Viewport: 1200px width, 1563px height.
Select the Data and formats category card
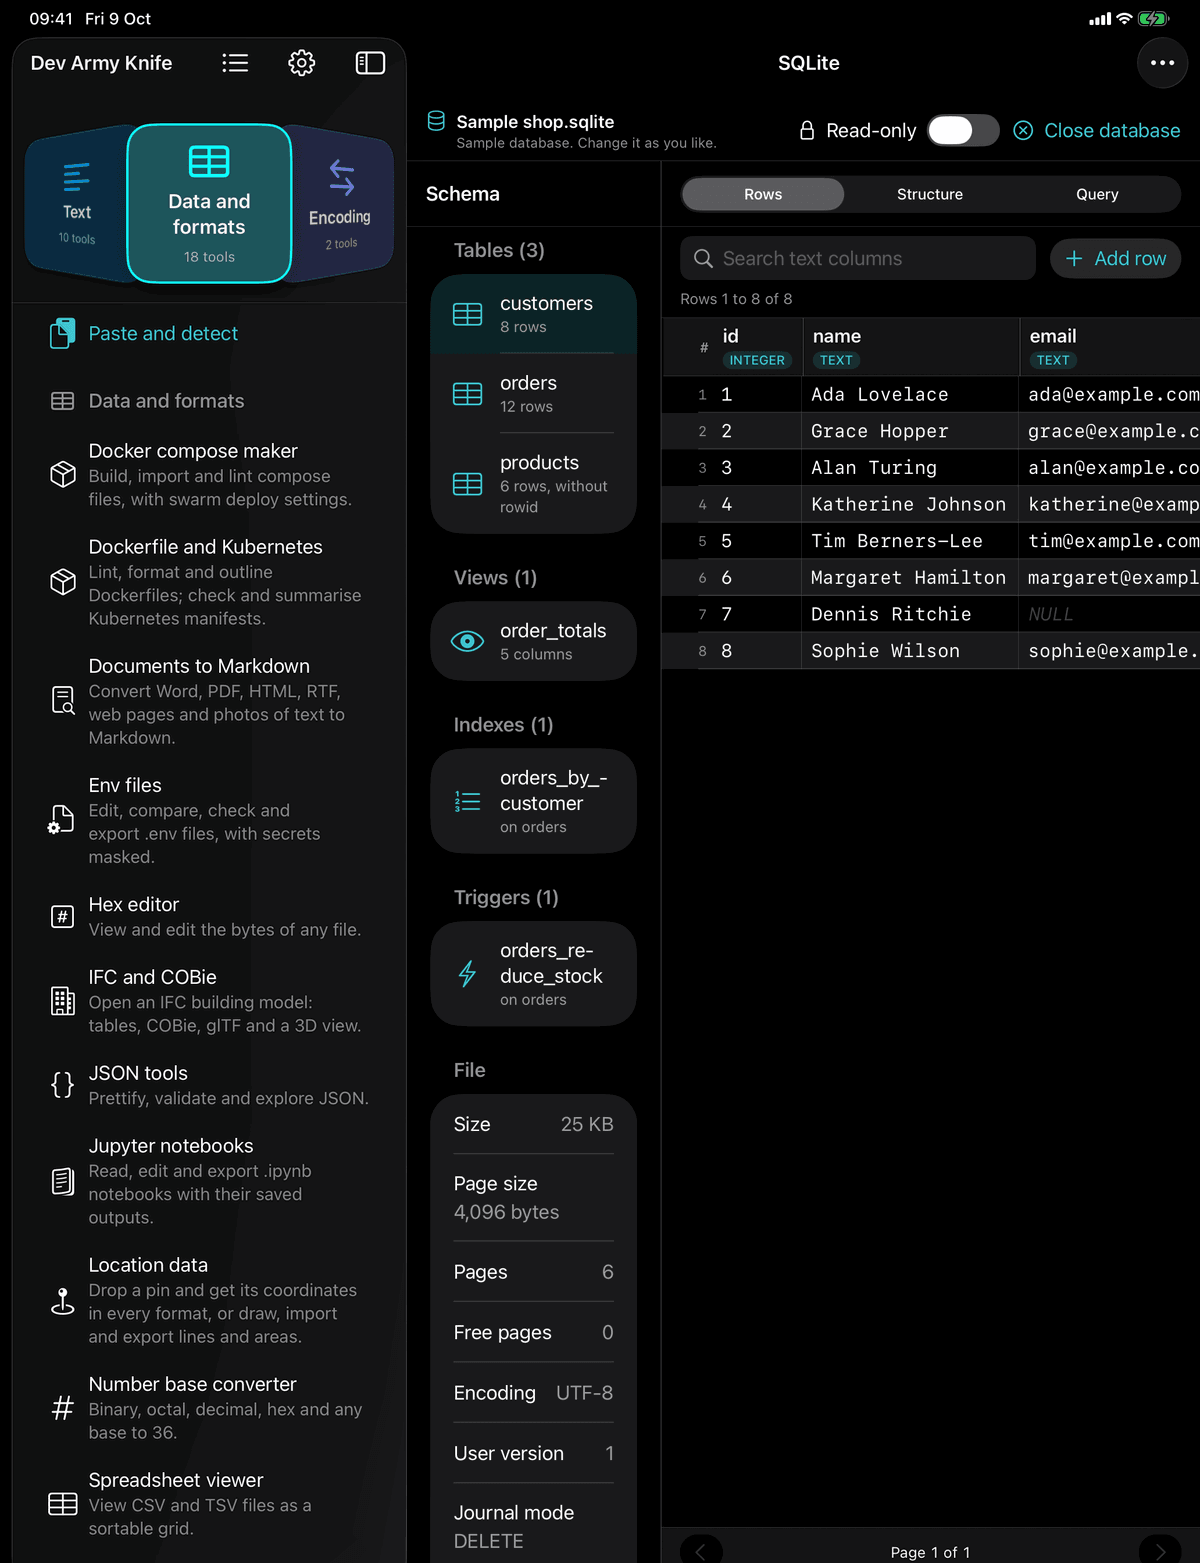[209, 204]
